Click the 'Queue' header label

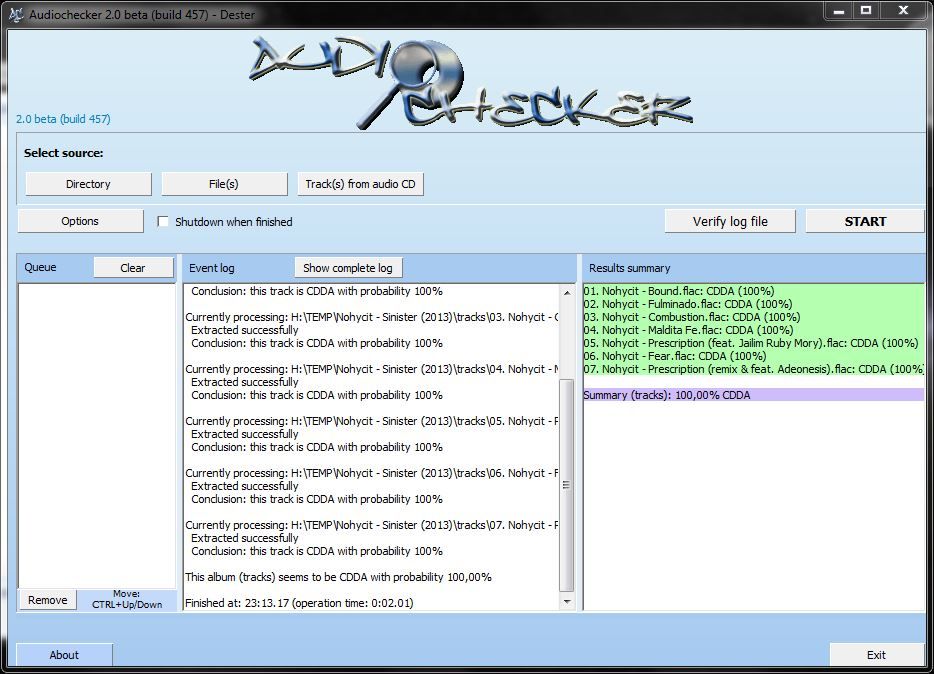(41, 267)
